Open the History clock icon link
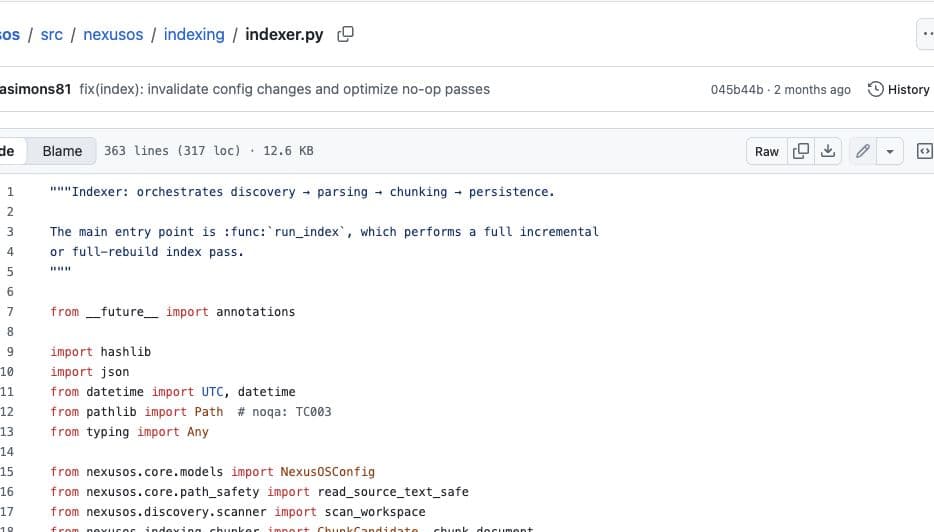 tap(898, 89)
